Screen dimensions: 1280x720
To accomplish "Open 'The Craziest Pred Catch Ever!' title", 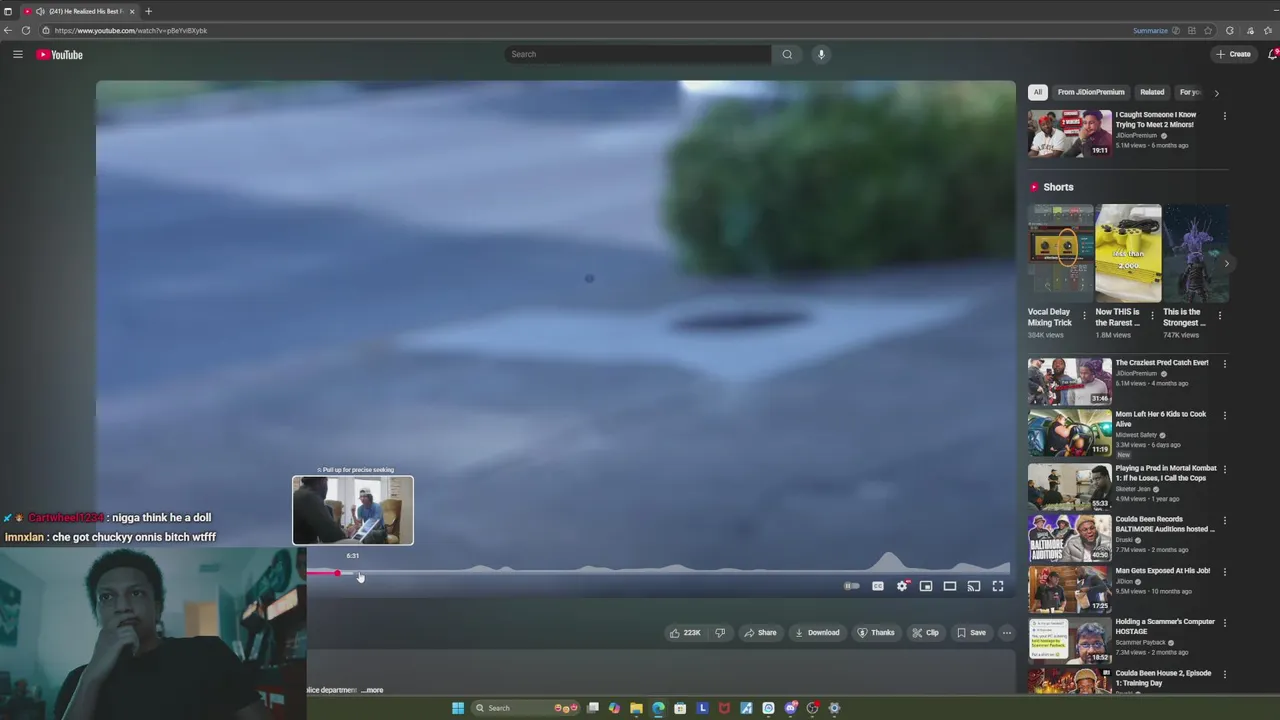I will click(x=1162, y=363).
